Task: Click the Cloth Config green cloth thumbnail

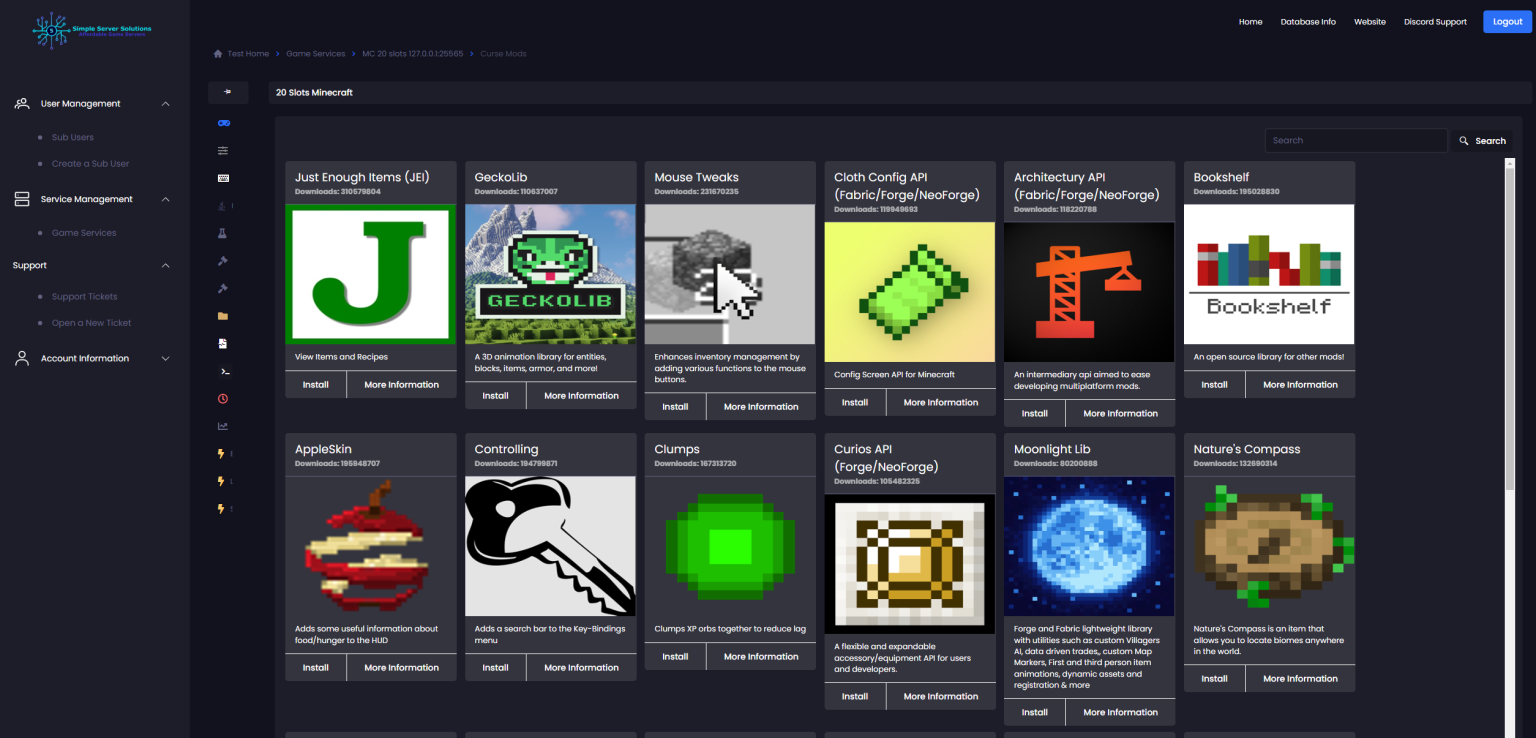Action: (910, 292)
